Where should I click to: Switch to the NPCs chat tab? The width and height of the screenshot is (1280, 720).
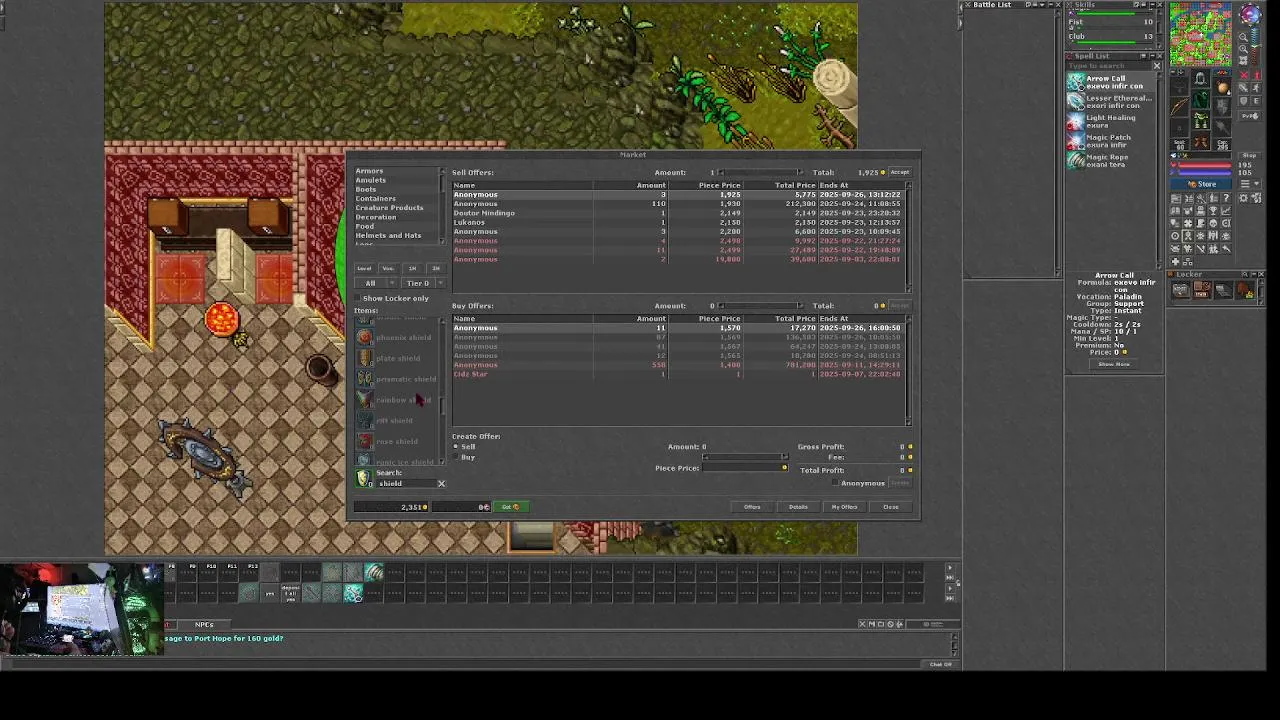click(204, 624)
